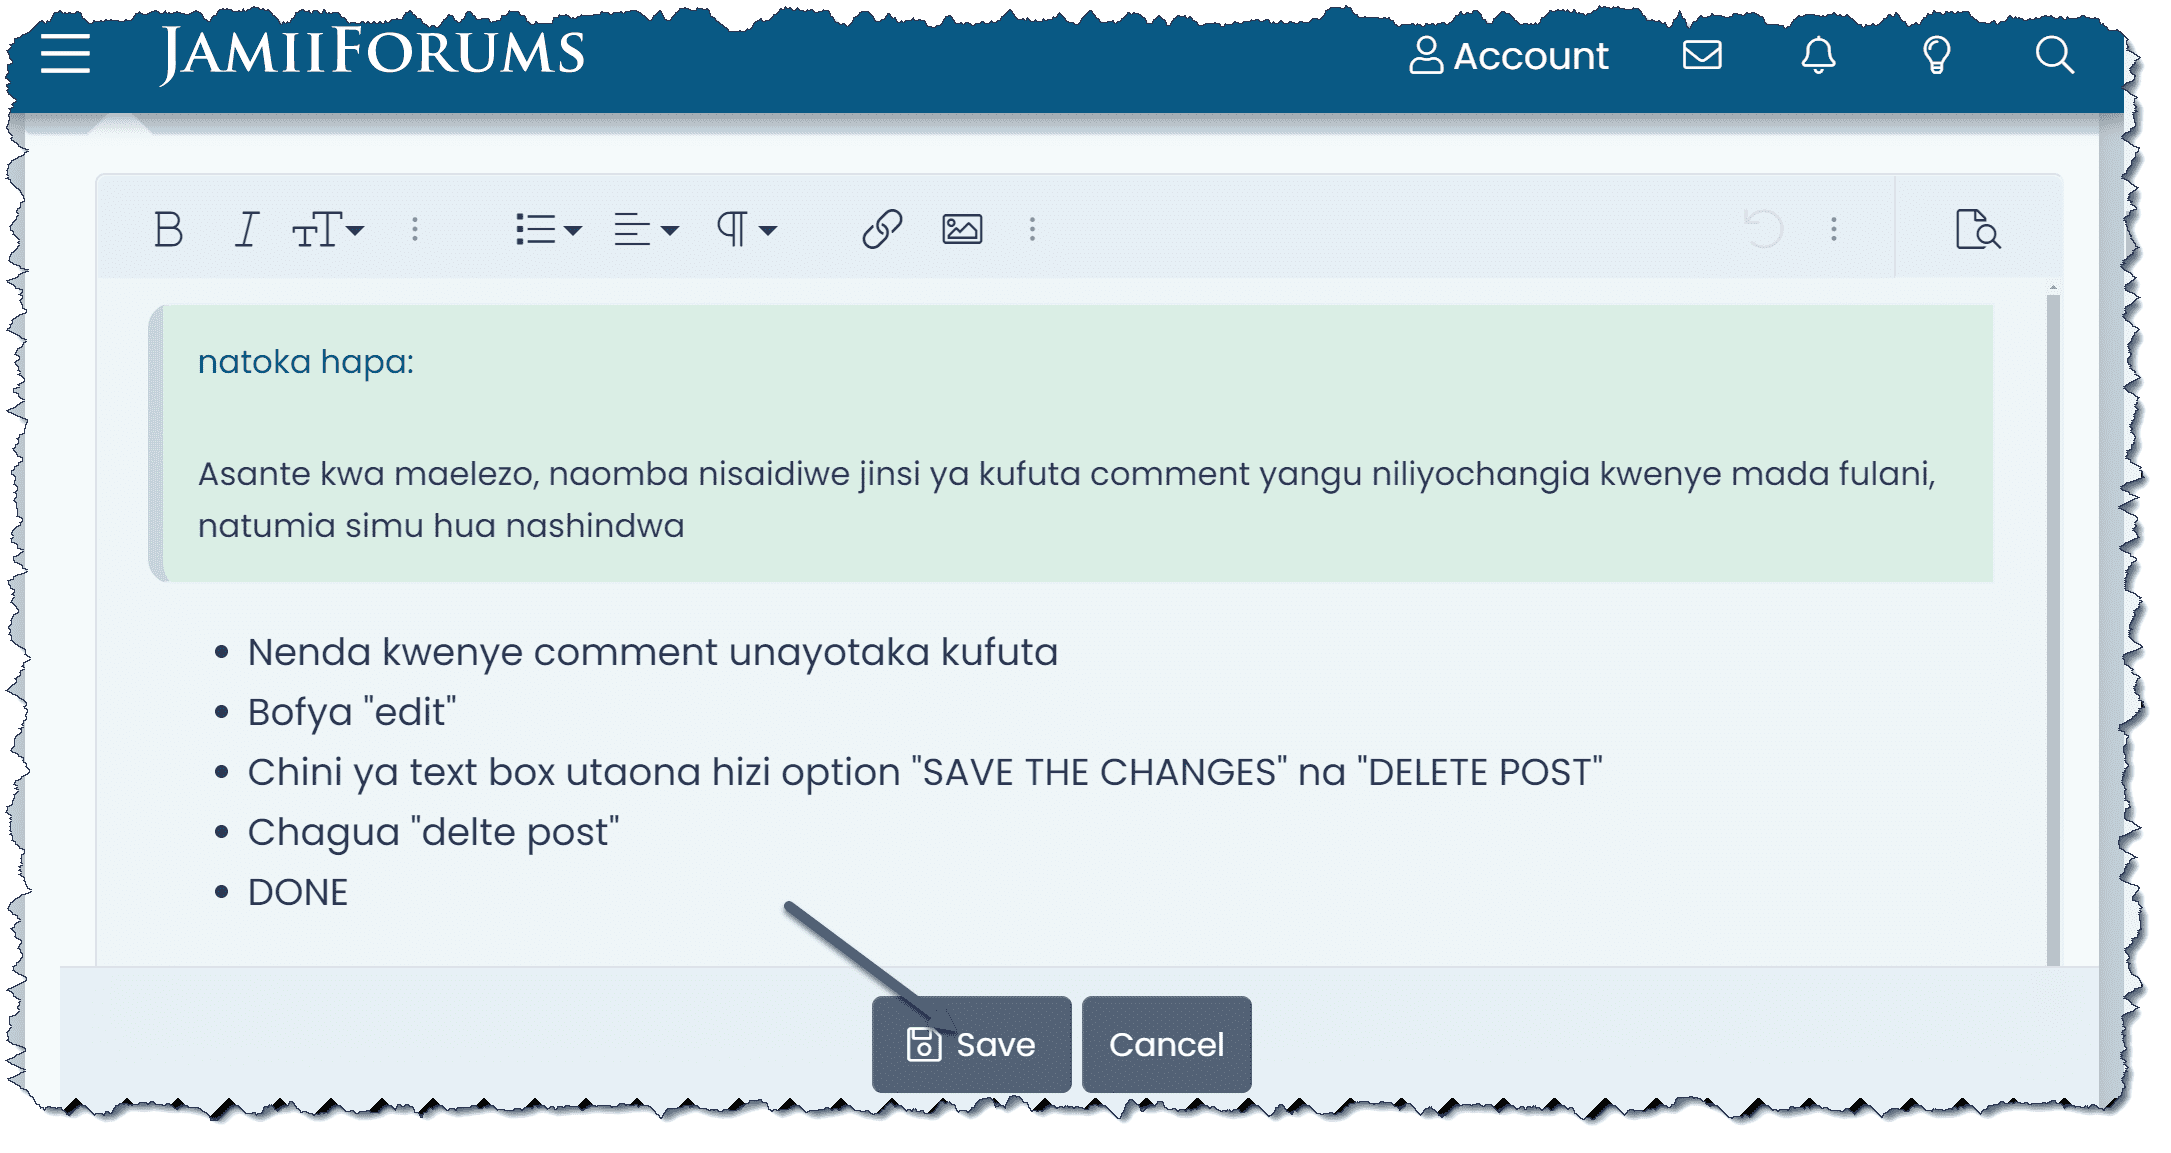
Task: Open more options next to undo
Action: point(1834,230)
